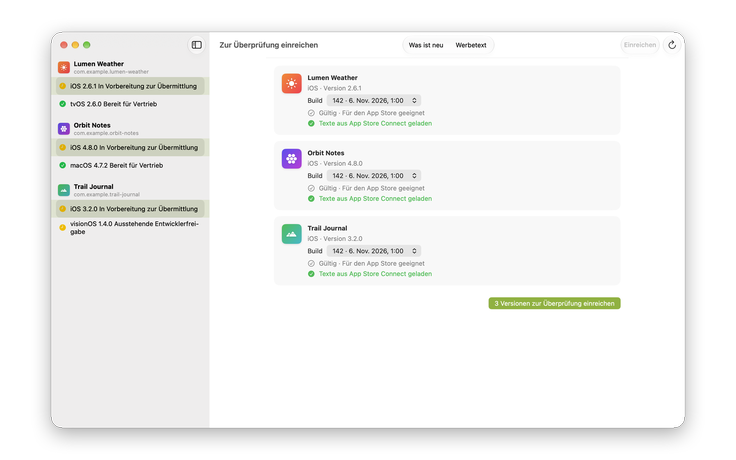Screen dimensions: 736x460
Task: Open the Build dropdown for Trail Journal
Action: click(374, 251)
